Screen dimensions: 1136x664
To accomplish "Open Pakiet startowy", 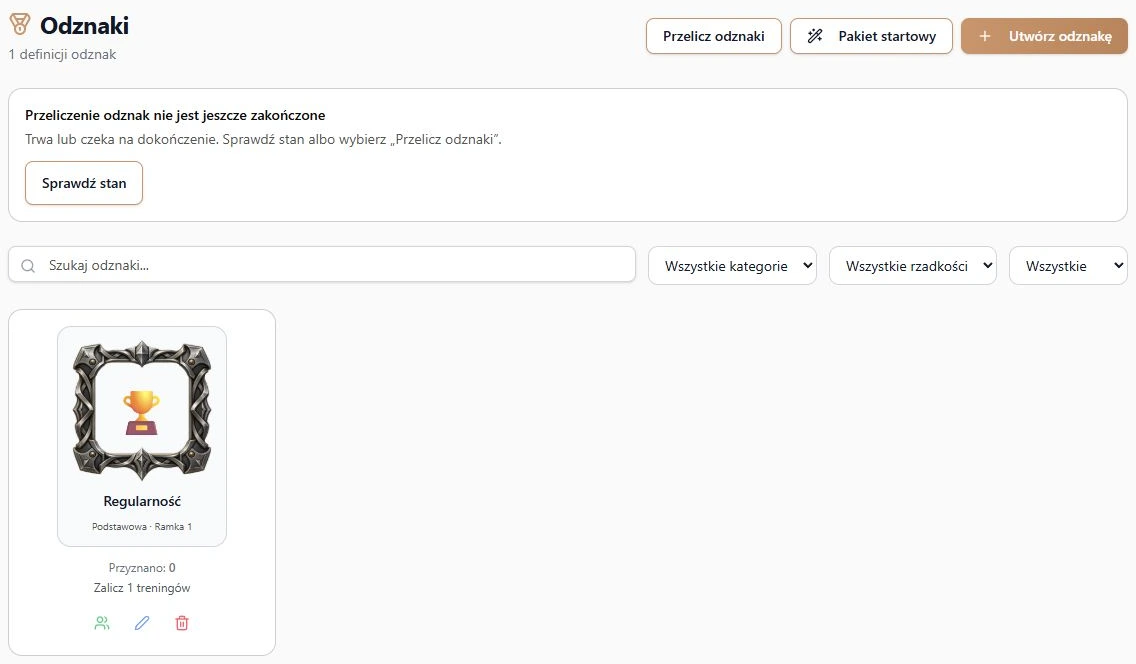I will 871,36.
